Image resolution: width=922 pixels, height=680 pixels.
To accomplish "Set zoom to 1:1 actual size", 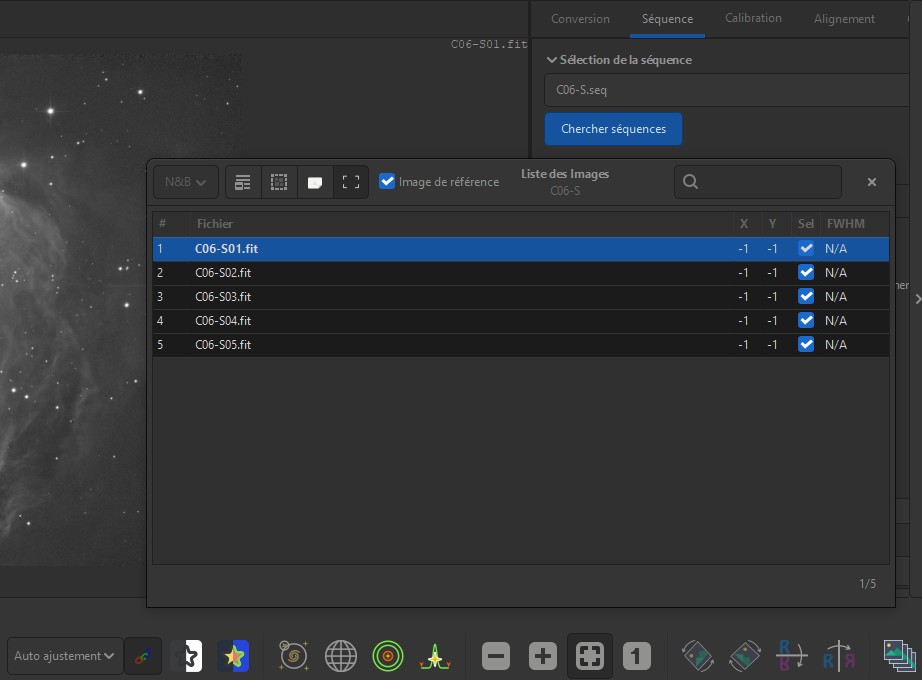I will (637, 656).
